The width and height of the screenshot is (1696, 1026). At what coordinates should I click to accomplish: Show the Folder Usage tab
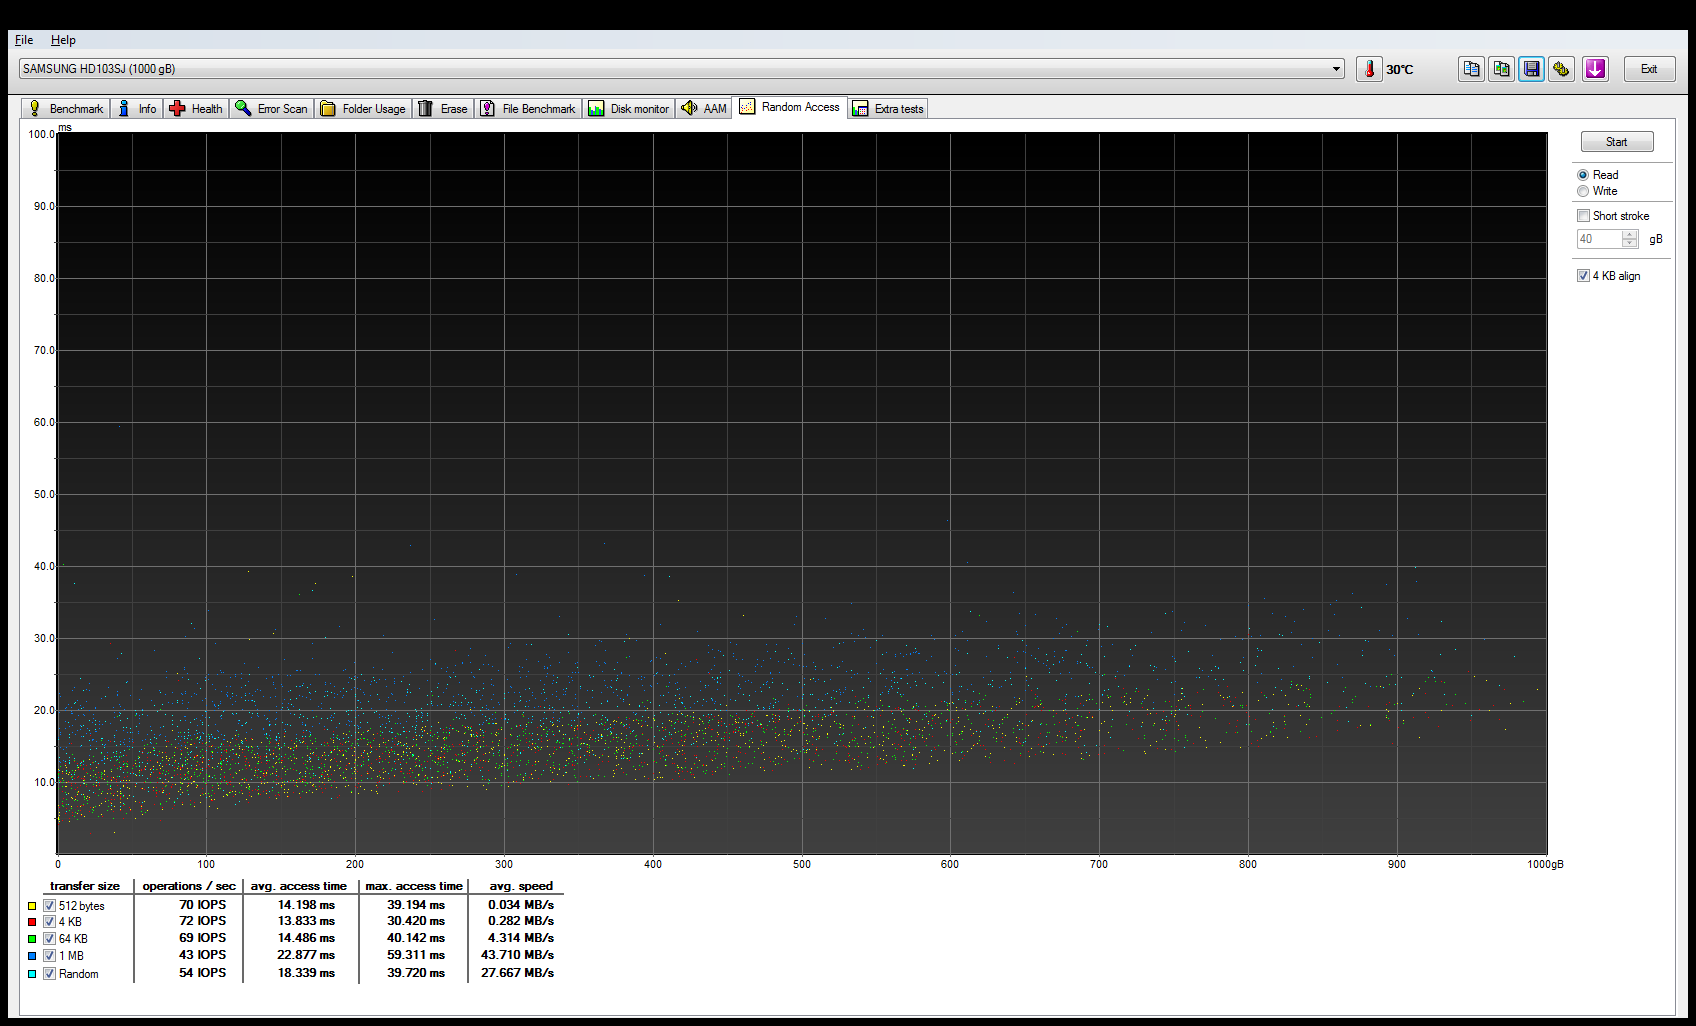[x=363, y=109]
